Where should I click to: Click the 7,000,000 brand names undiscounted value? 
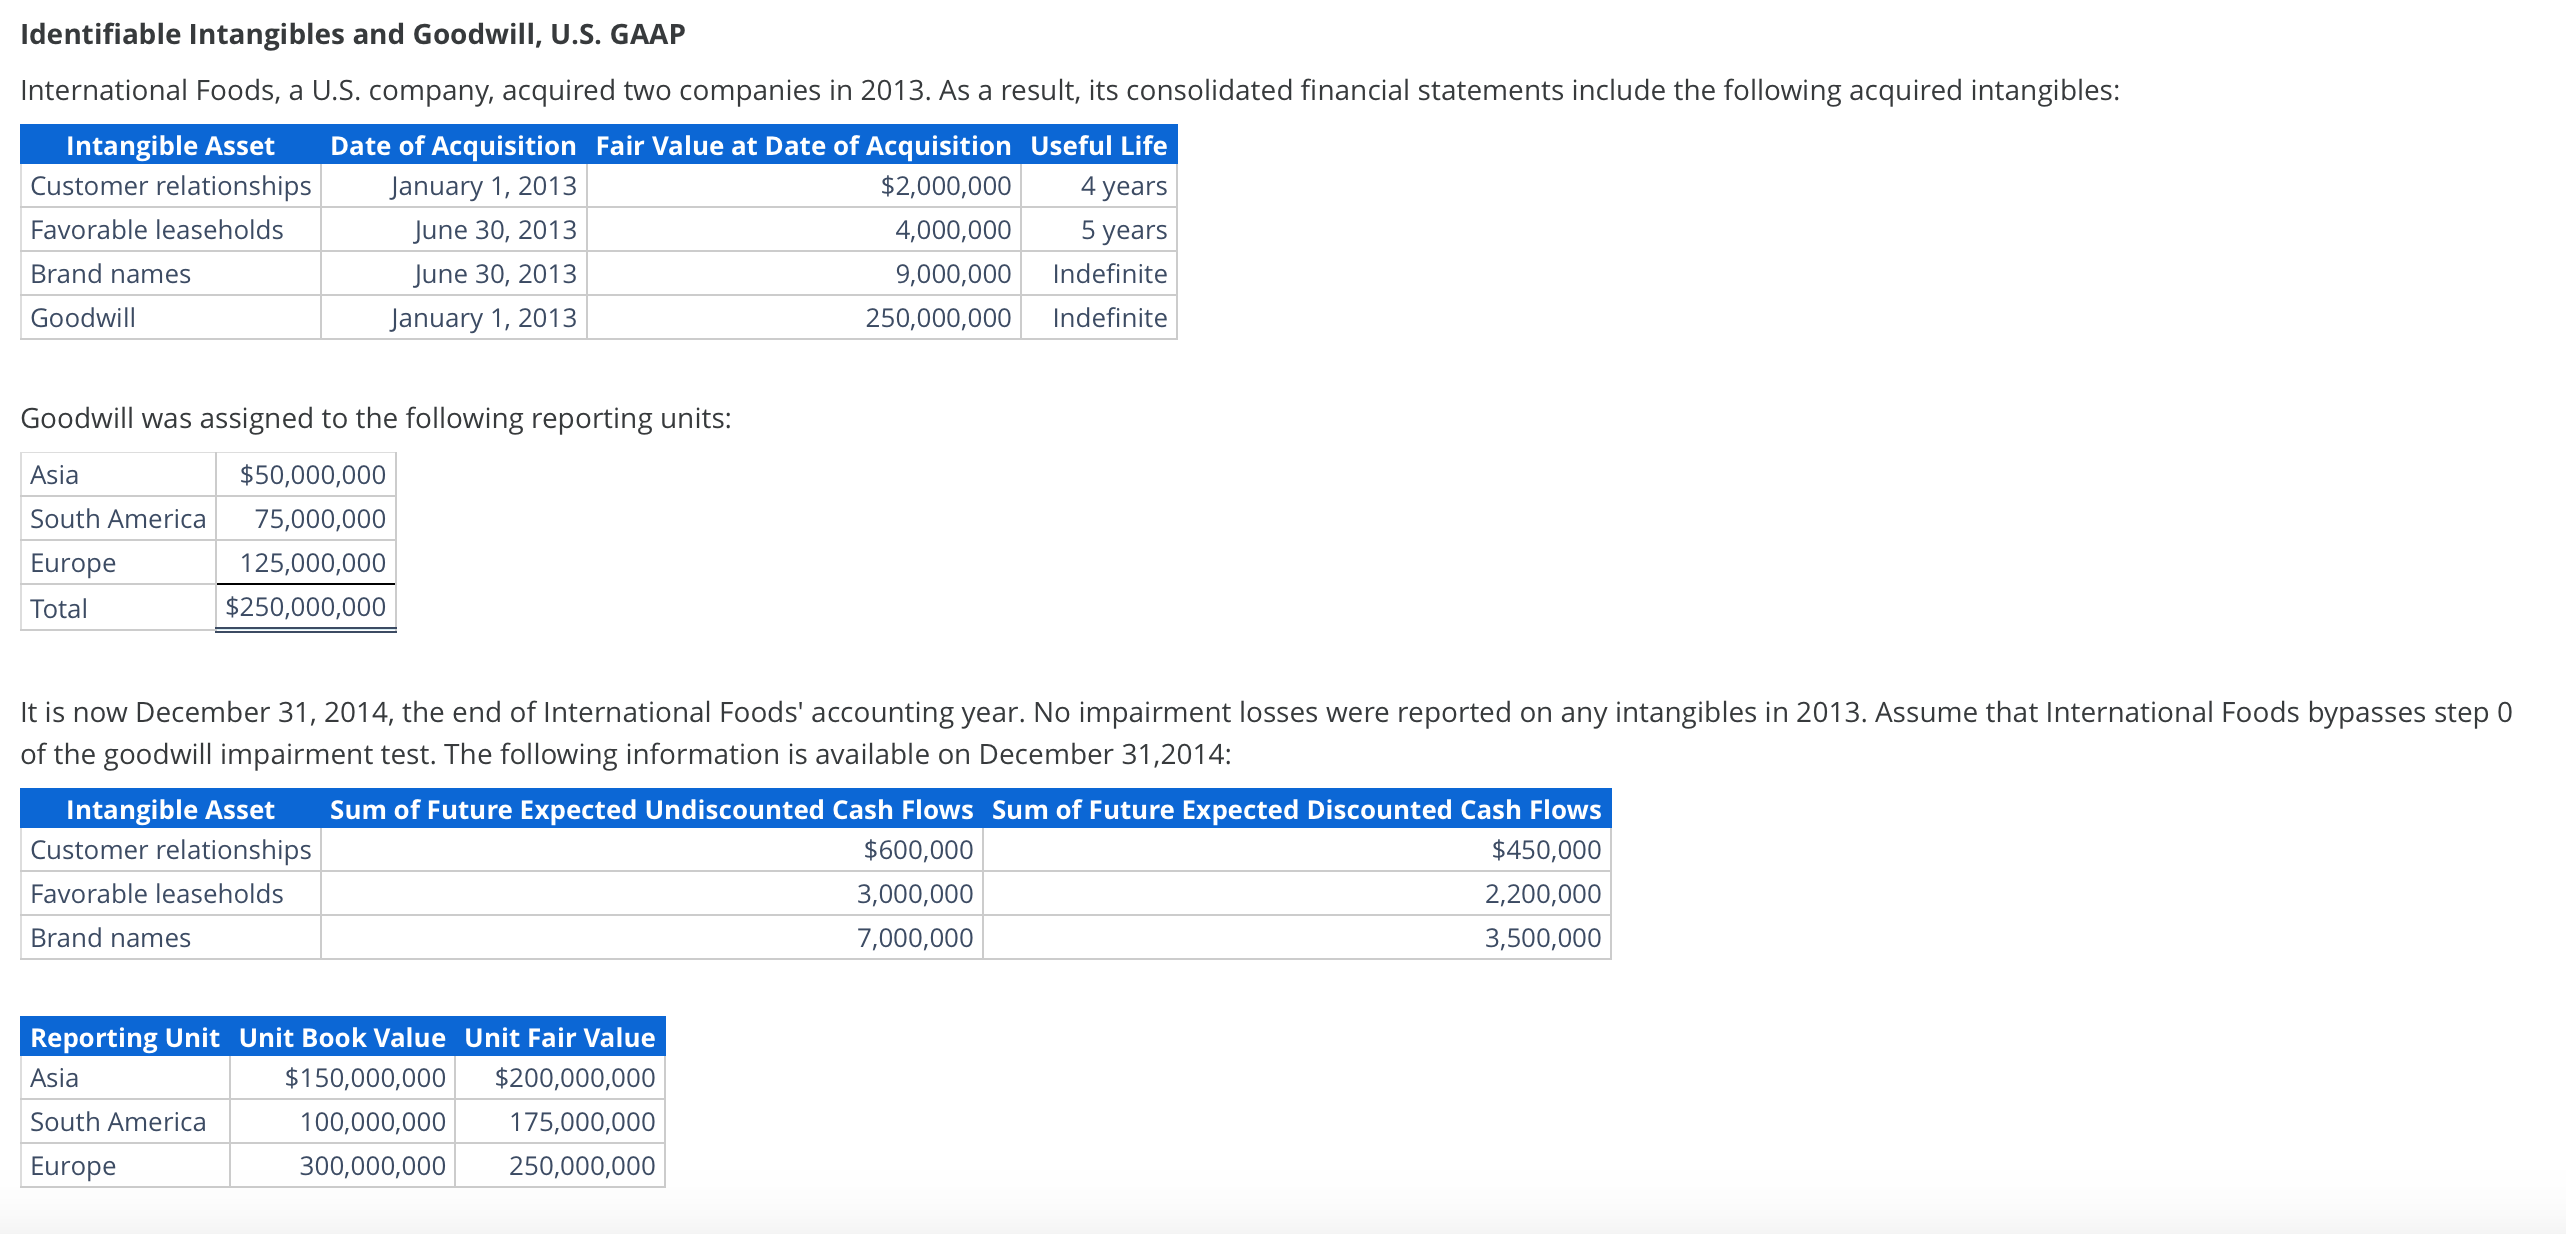[914, 938]
